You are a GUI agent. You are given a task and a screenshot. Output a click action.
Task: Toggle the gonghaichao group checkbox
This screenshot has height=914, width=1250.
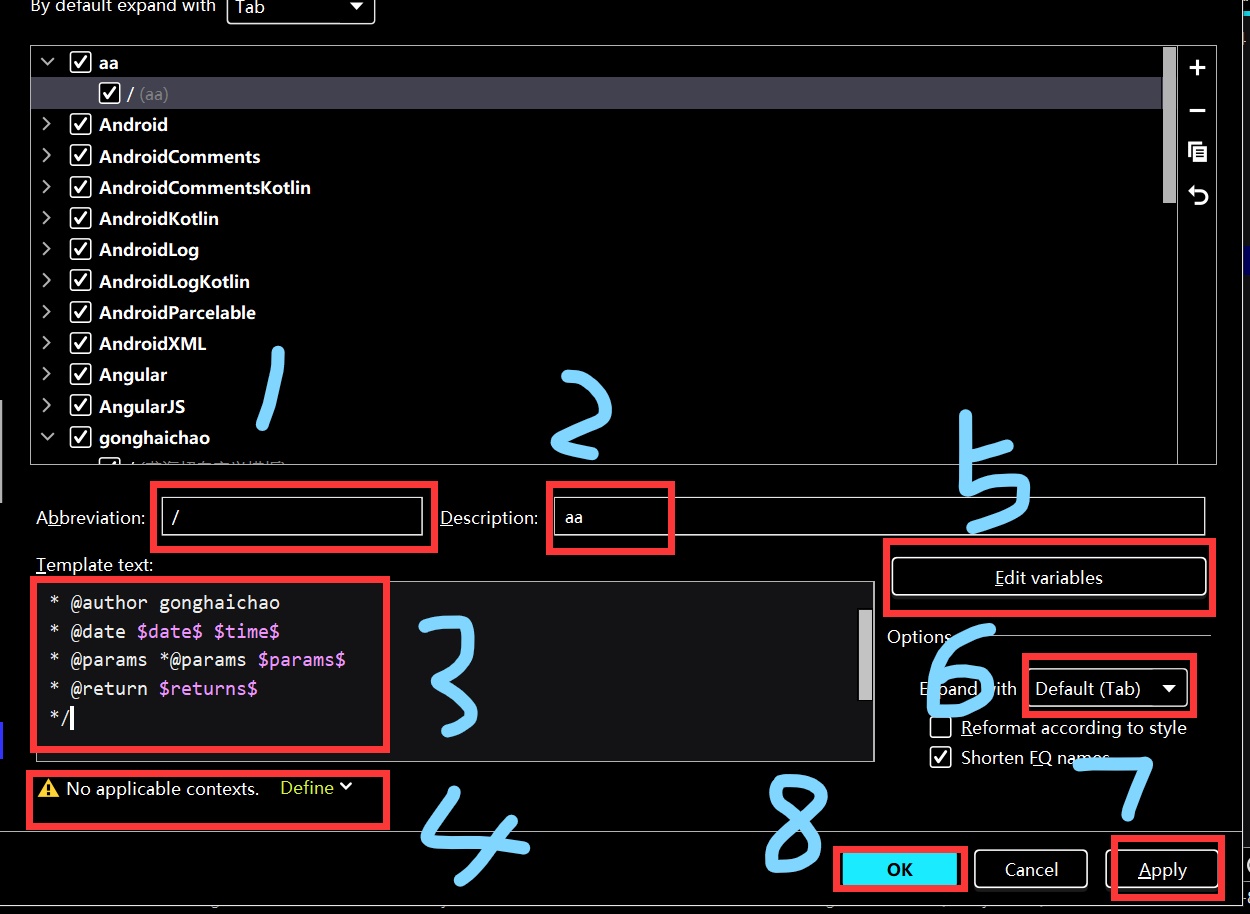coord(80,437)
